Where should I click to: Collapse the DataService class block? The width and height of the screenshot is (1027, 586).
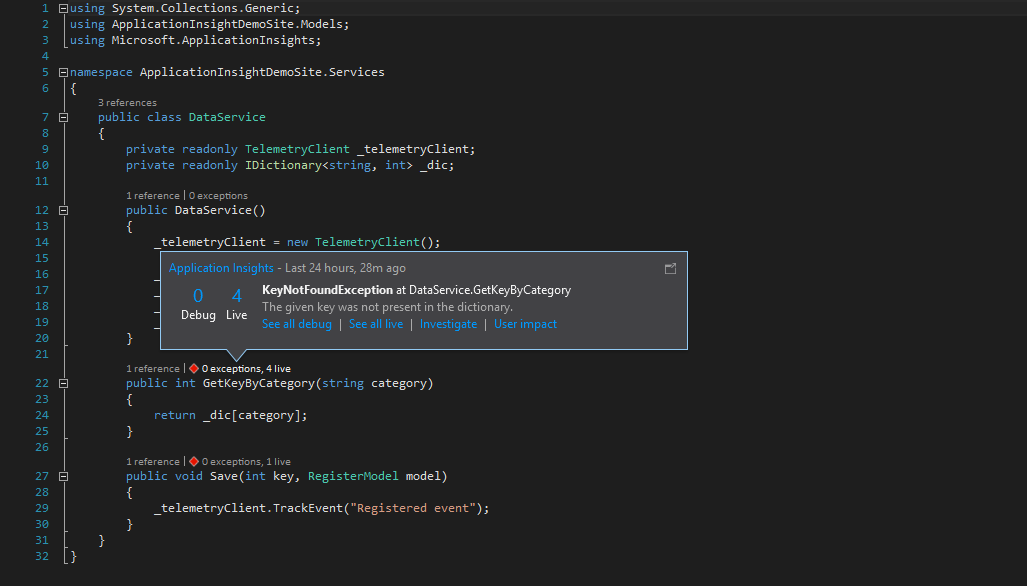point(64,118)
